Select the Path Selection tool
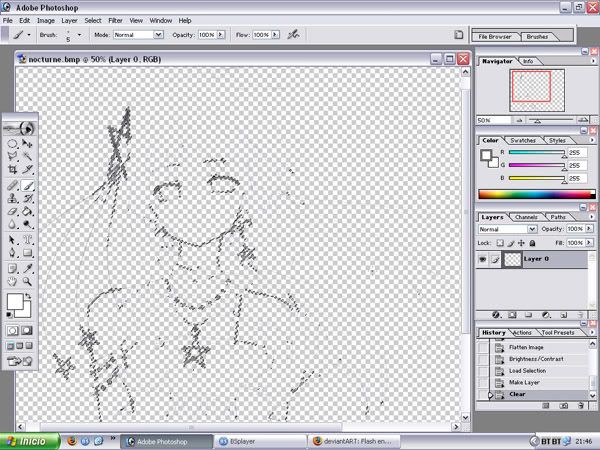The width and height of the screenshot is (600, 450). pos(12,240)
